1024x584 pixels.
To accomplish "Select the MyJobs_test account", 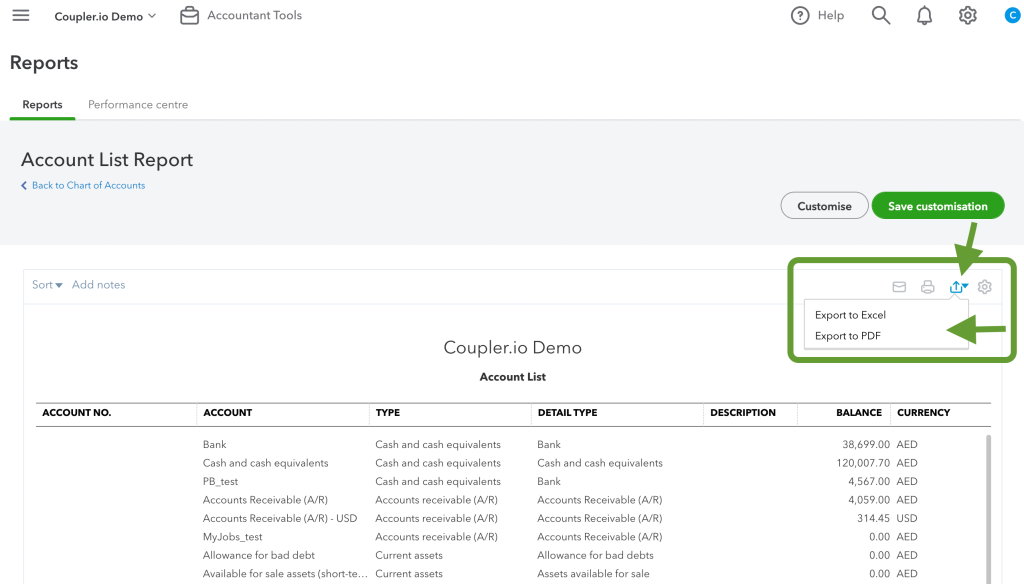I will pos(232,537).
